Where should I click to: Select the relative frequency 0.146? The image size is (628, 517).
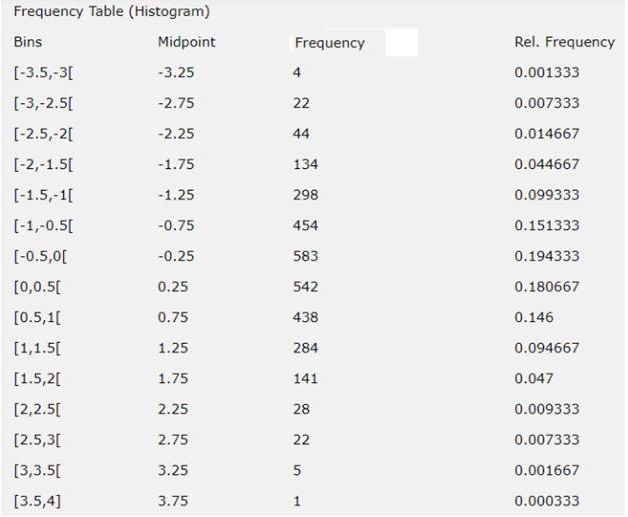tap(532, 317)
